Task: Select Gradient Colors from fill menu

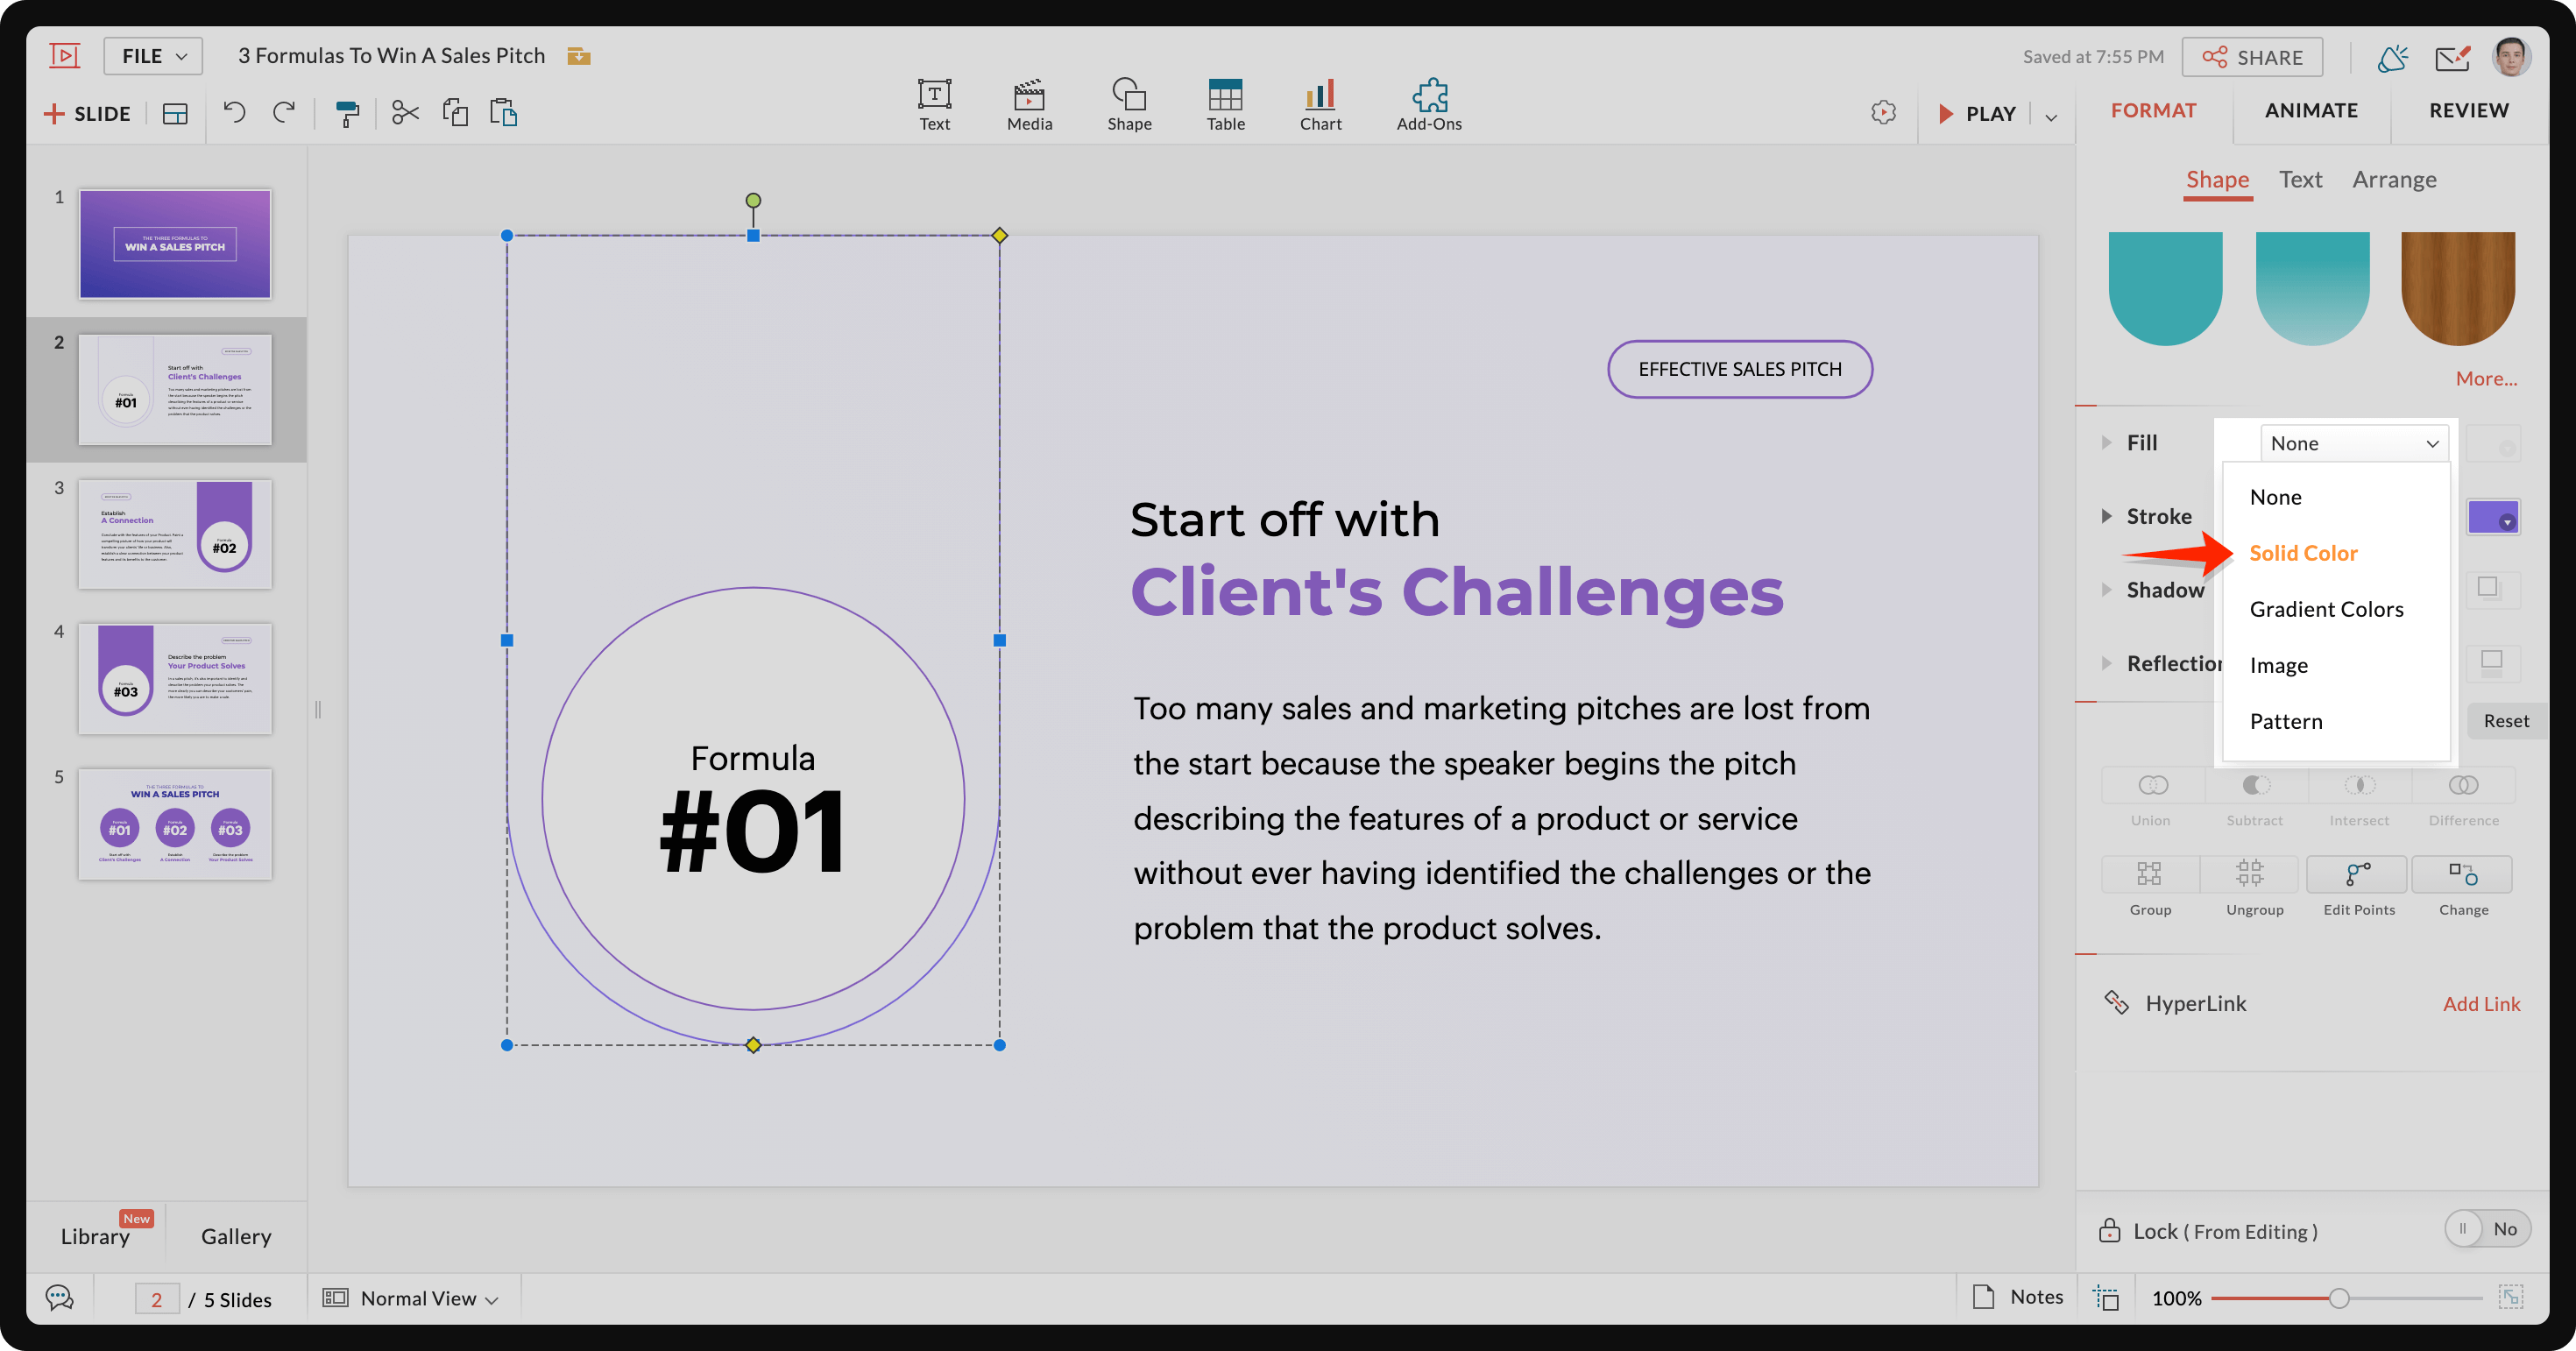Action: (2325, 609)
